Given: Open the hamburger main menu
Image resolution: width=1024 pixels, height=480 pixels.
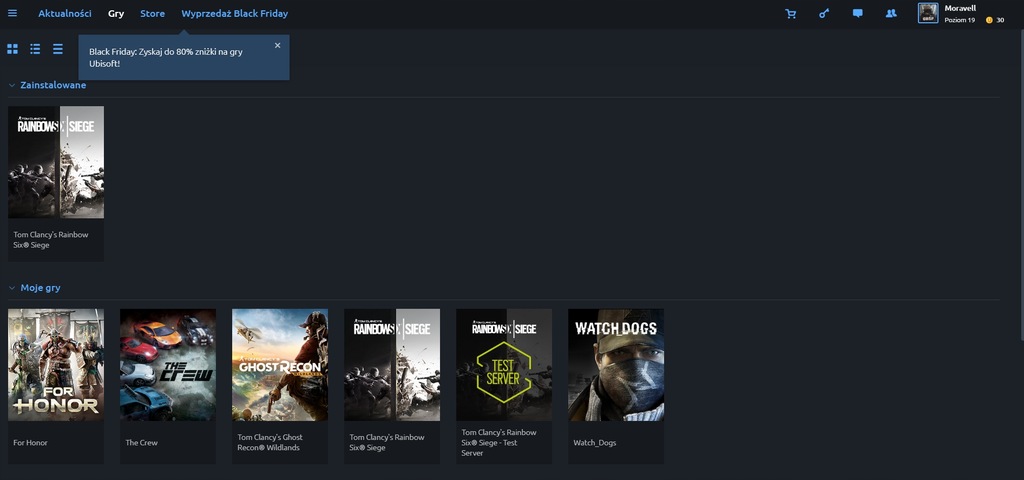Looking at the screenshot, I should pos(12,13).
